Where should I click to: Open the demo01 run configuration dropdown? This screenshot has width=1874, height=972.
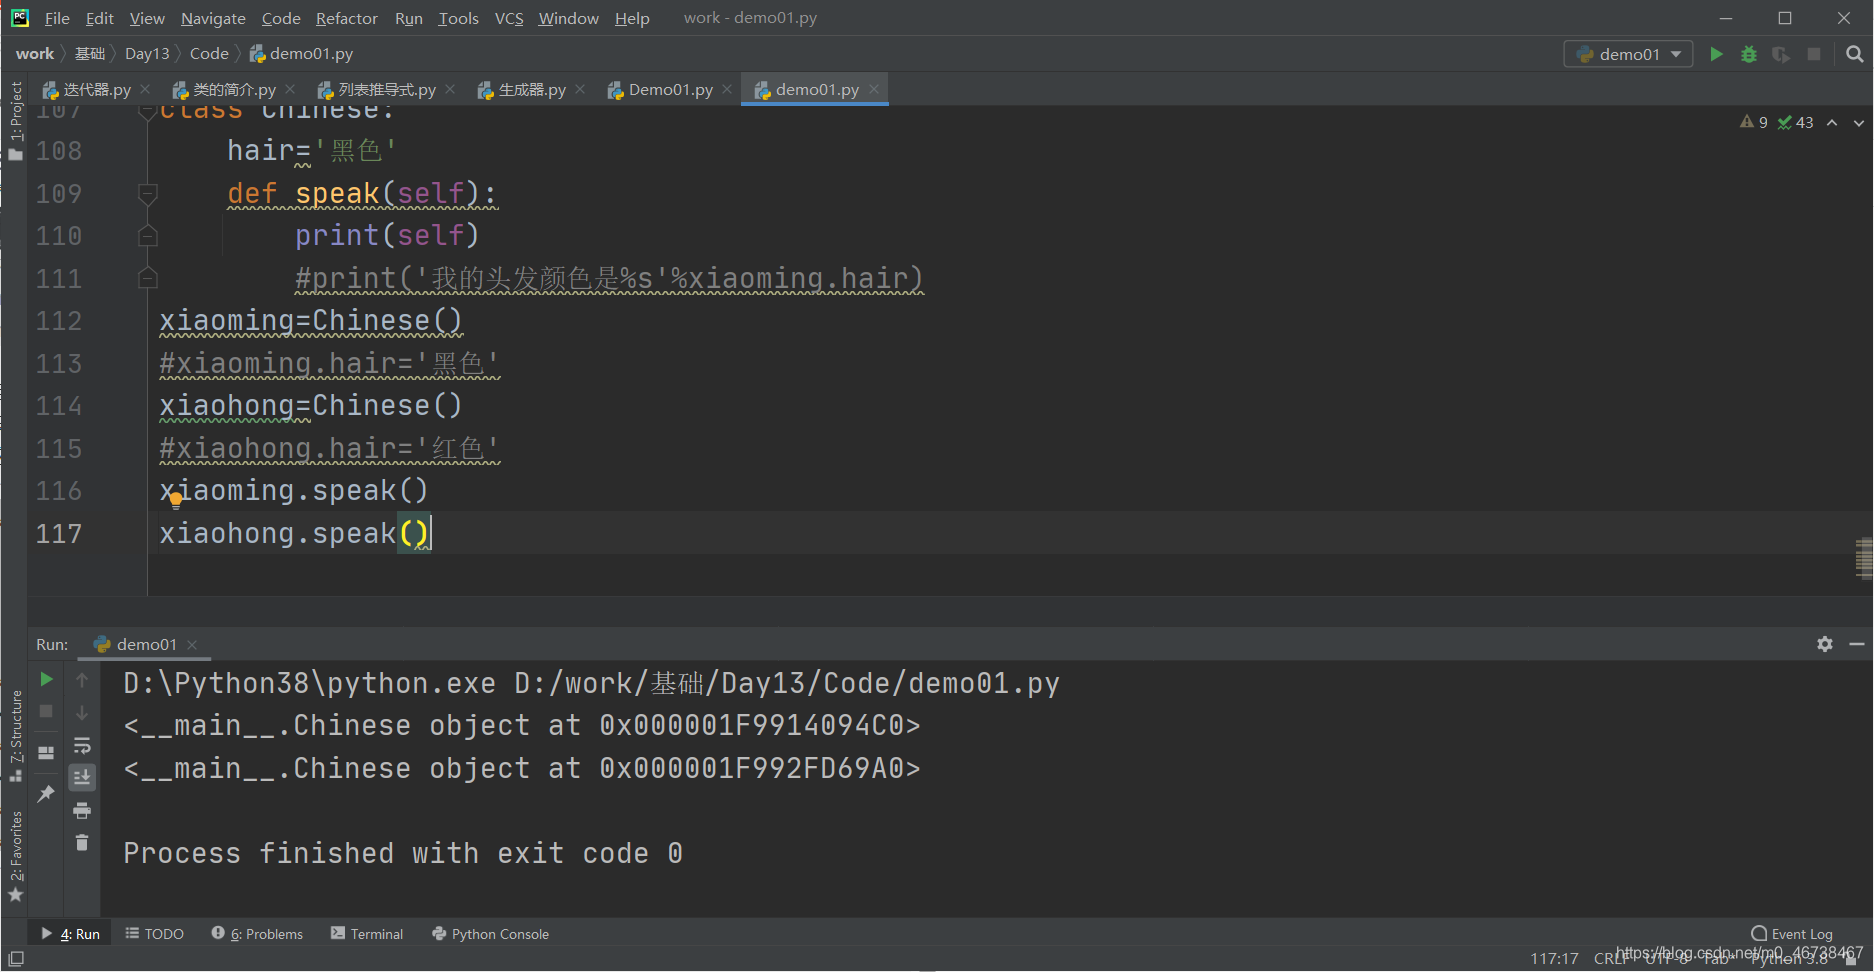pos(1628,54)
